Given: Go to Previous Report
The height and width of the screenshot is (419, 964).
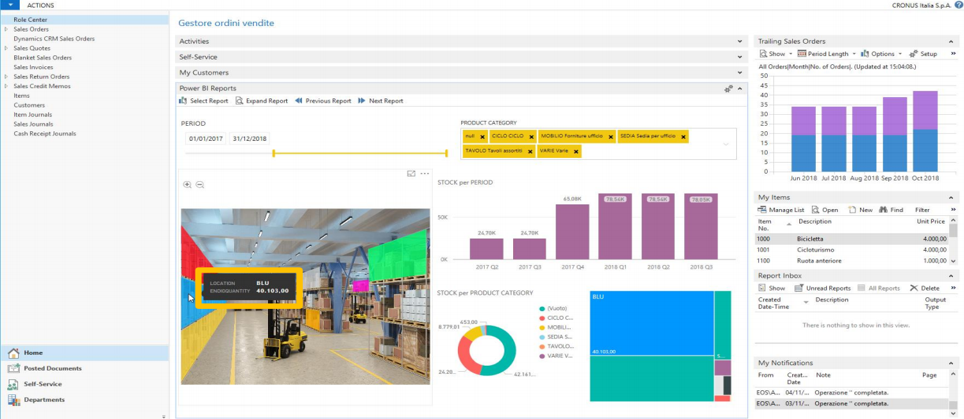Looking at the screenshot, I should pyautogui.click(x=323, y=101).
